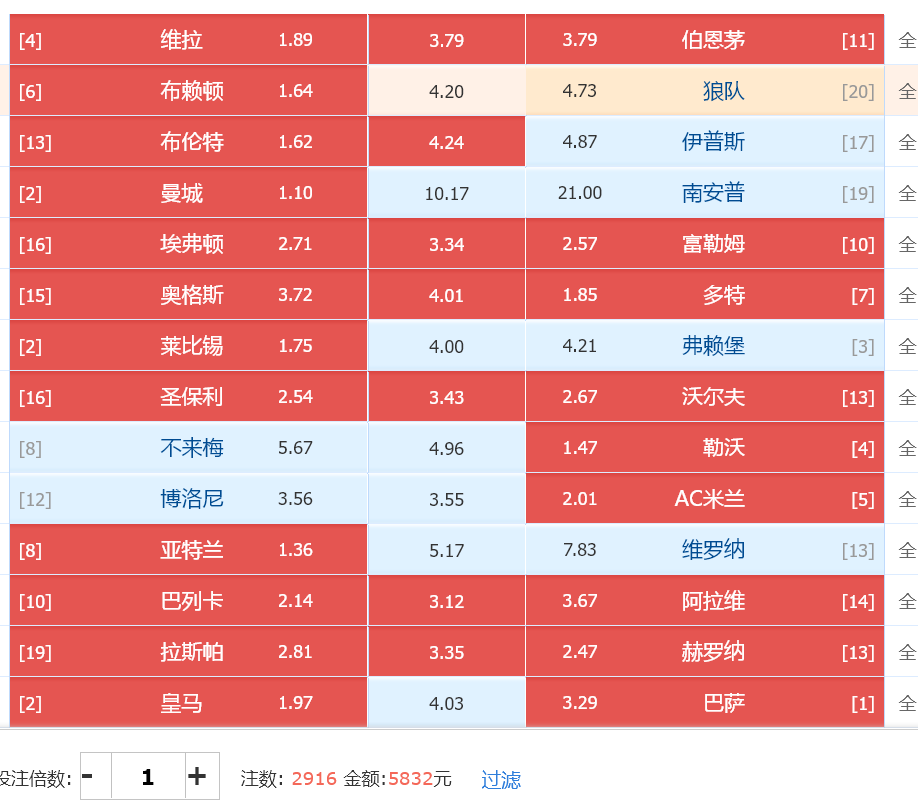Open the 过滤 filter link

(501, 779)
